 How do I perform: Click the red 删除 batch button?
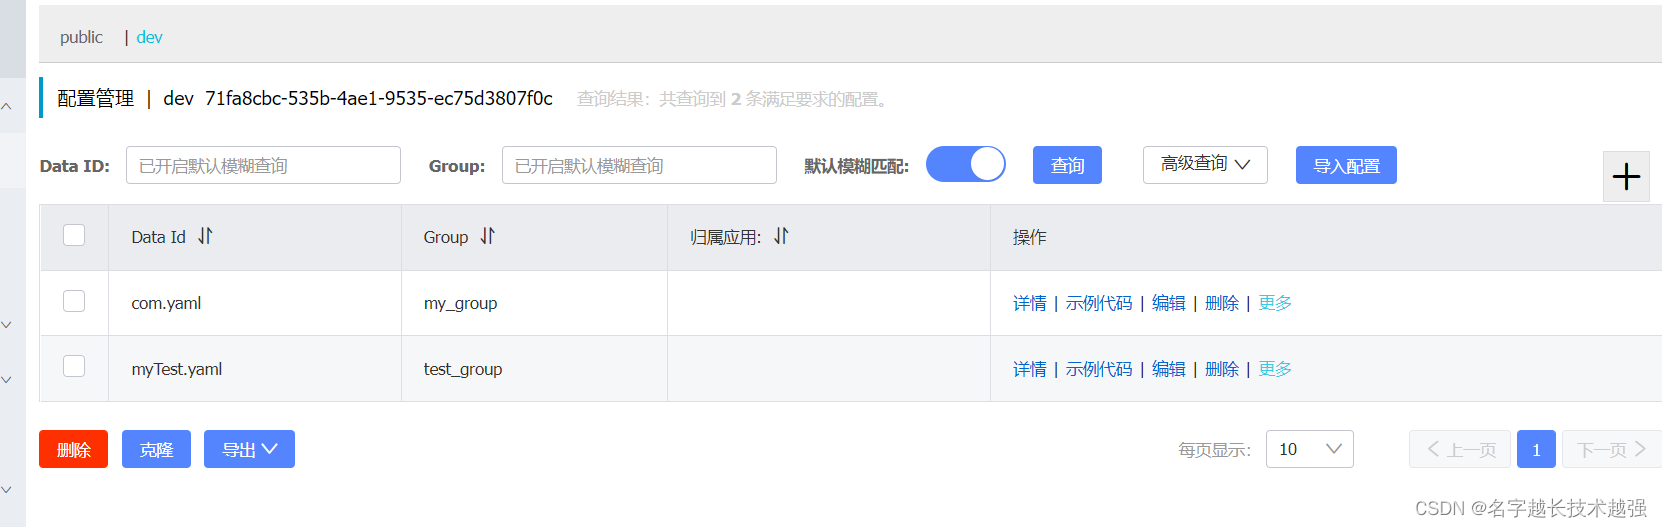click(x=73, y=449)
